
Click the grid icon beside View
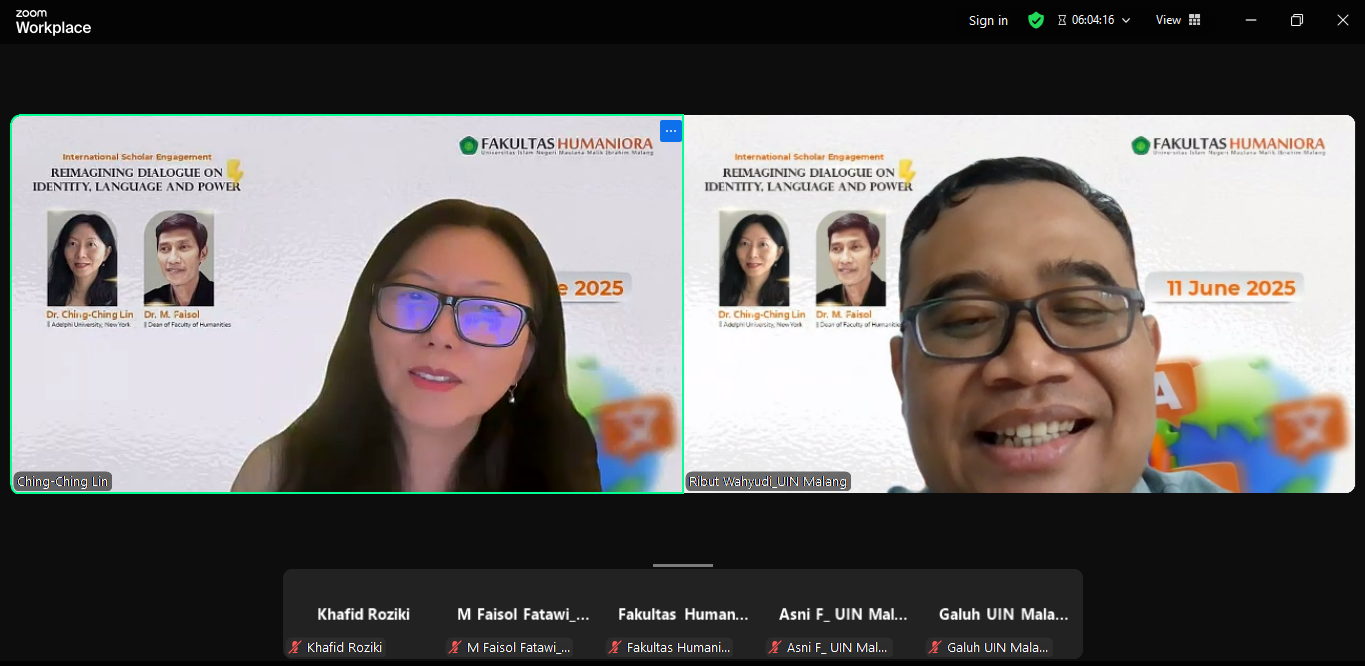(1194, 20)
